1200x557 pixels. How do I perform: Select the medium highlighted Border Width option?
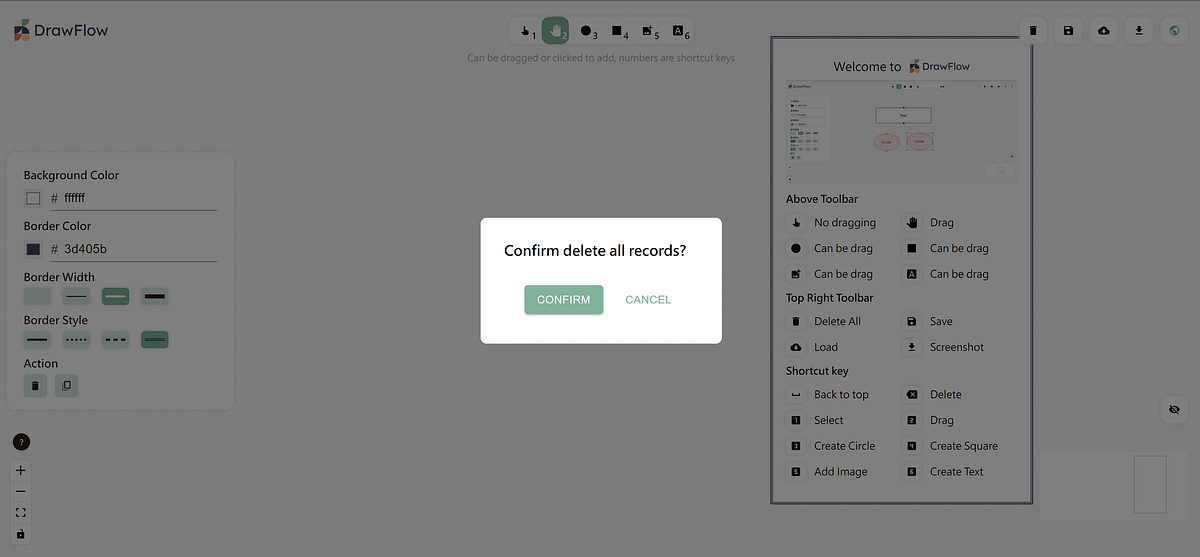(x=115, y=296)
